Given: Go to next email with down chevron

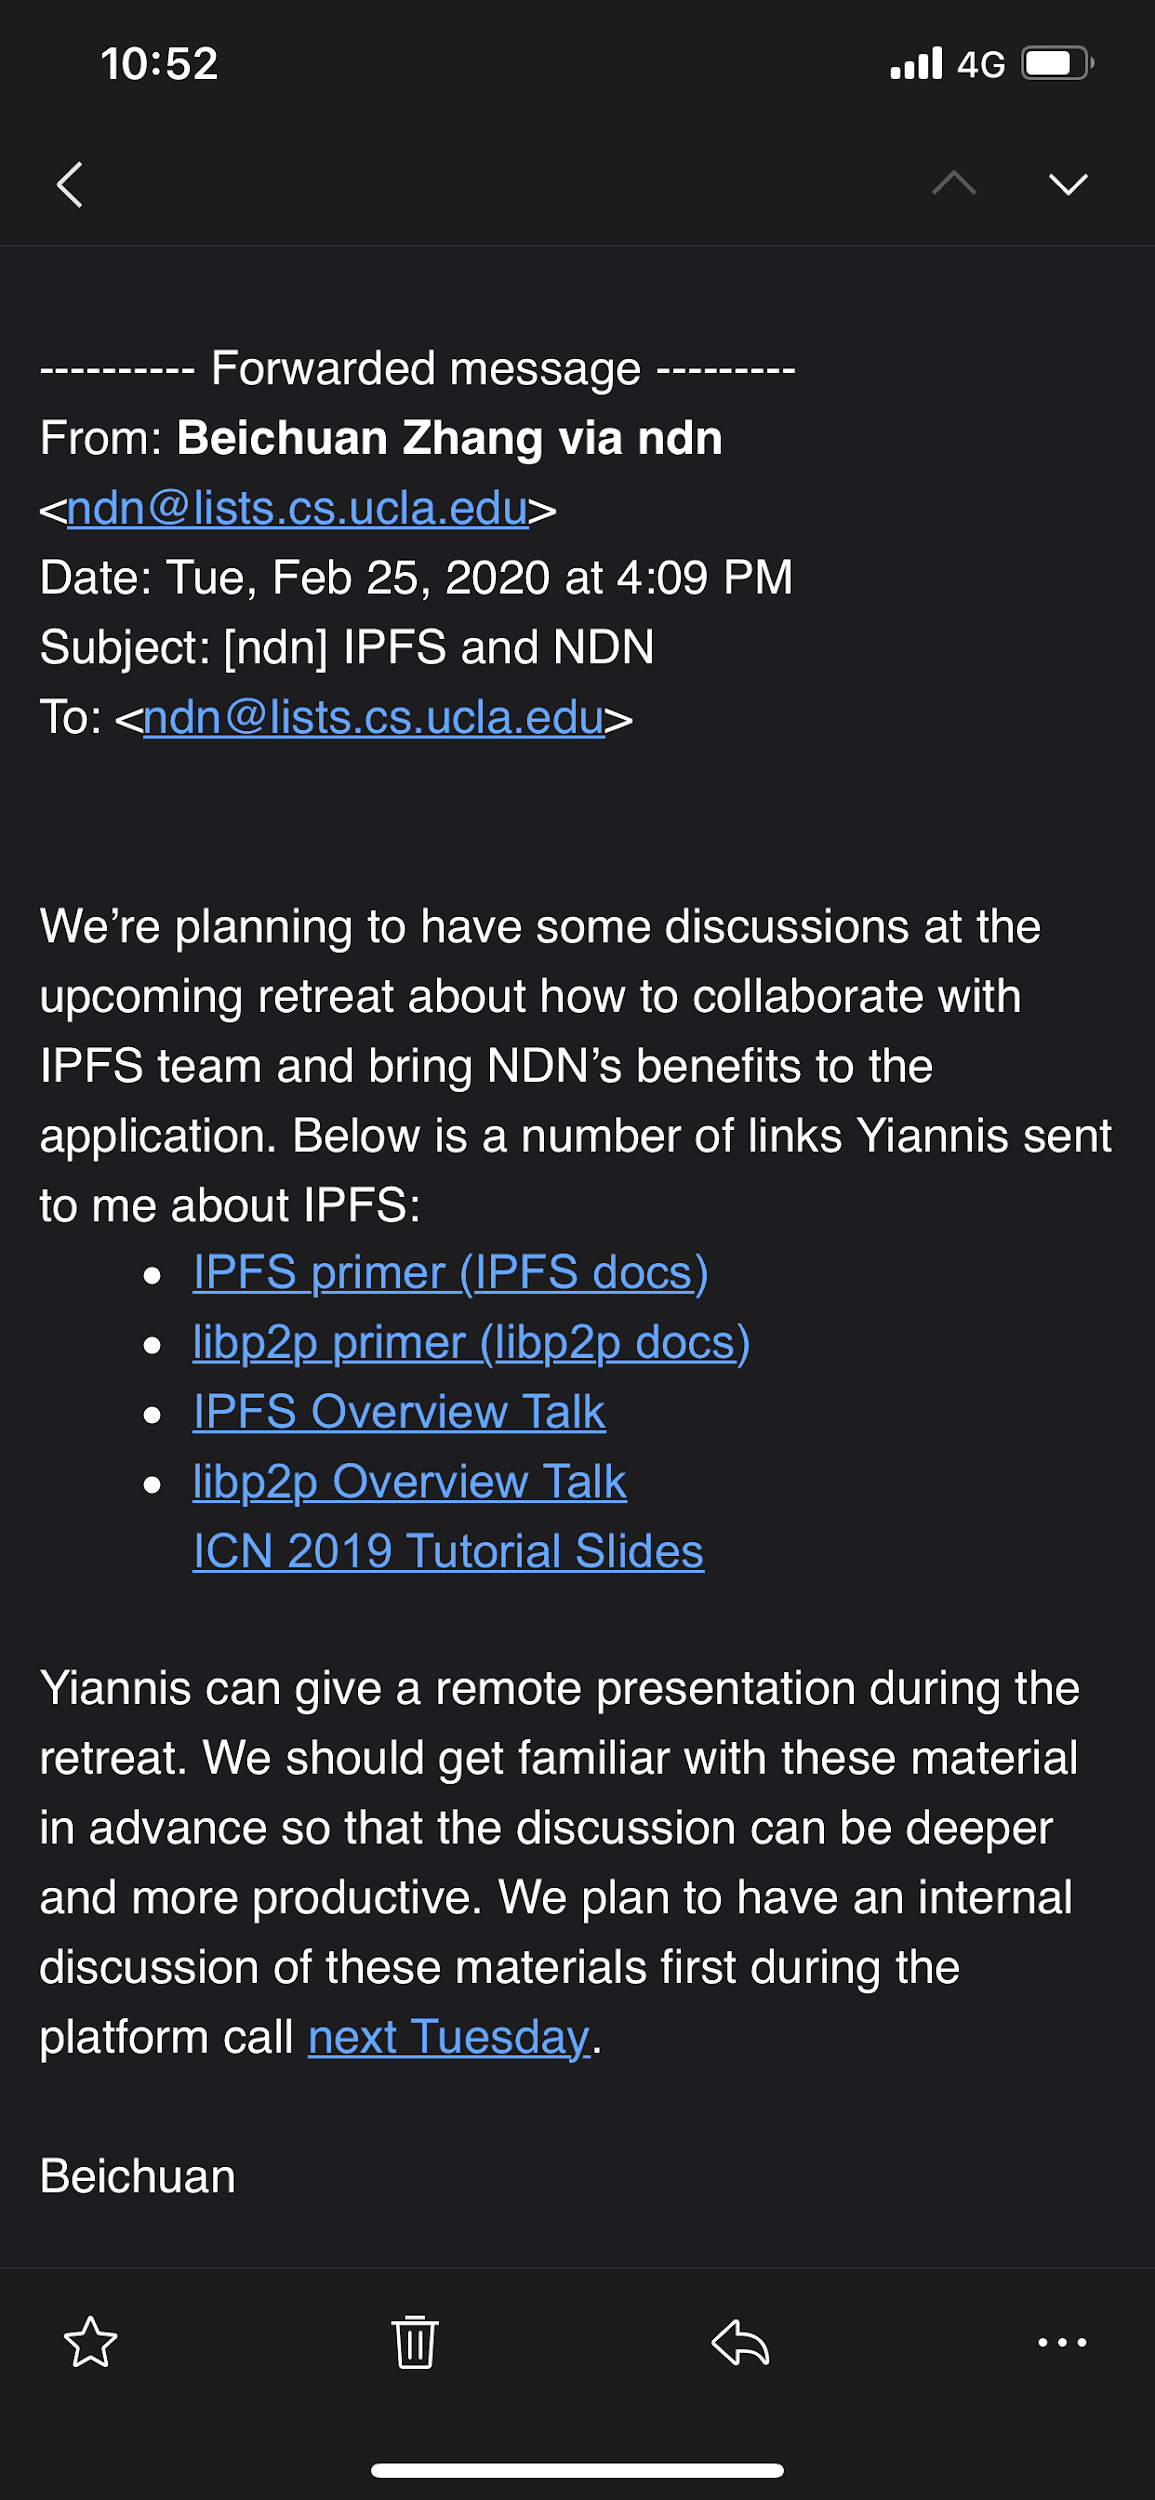Looking at the screenshot, I should pos(1068,184).
